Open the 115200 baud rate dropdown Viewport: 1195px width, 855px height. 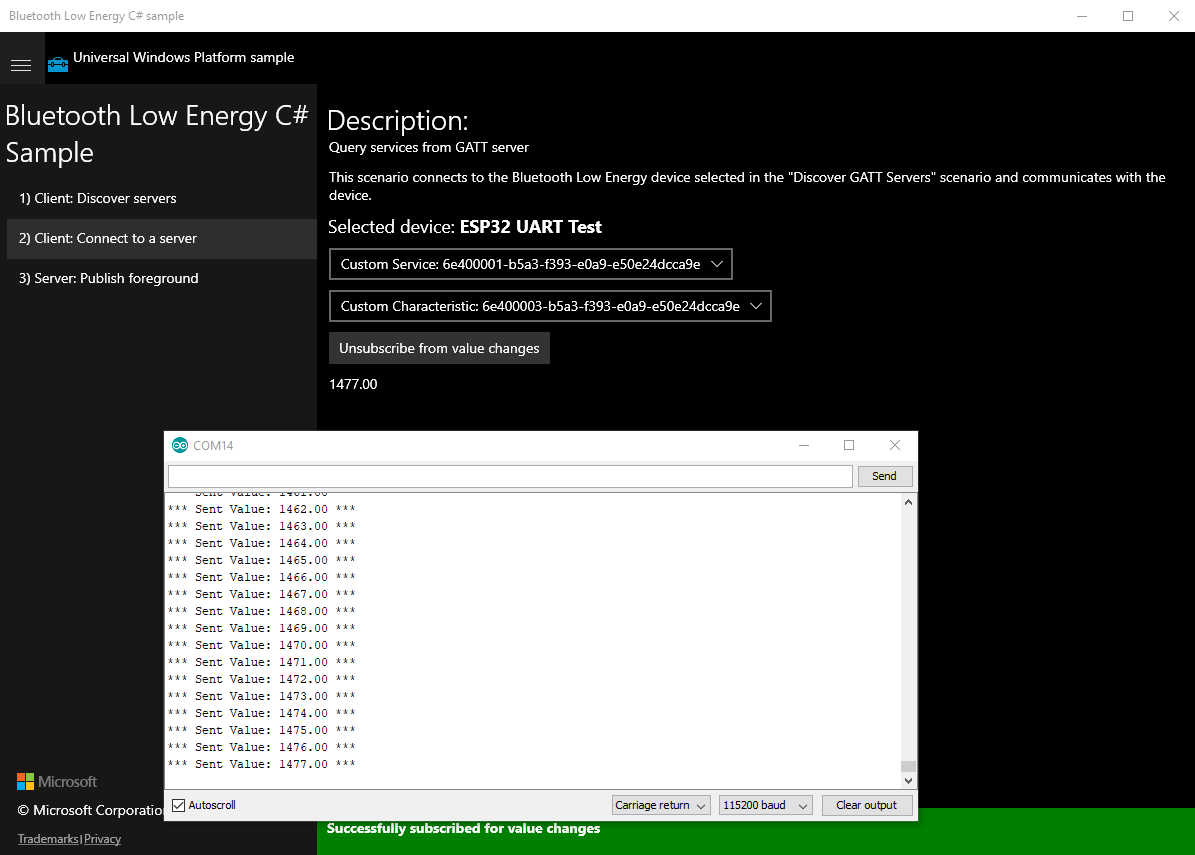pyautogui.click(x=765, y=805)
